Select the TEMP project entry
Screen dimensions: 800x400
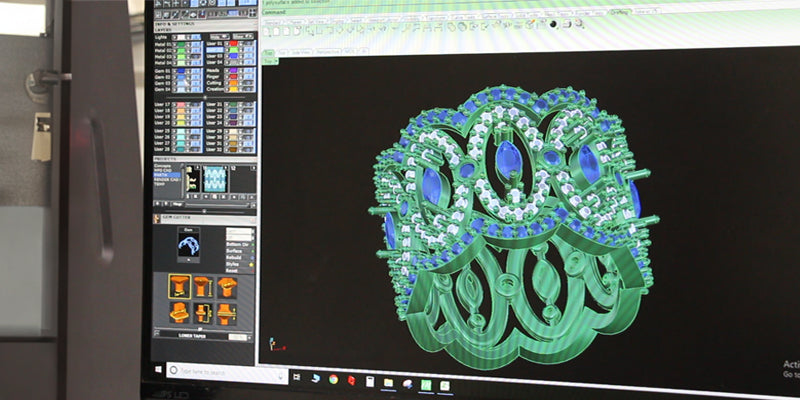tap(158, 184)
